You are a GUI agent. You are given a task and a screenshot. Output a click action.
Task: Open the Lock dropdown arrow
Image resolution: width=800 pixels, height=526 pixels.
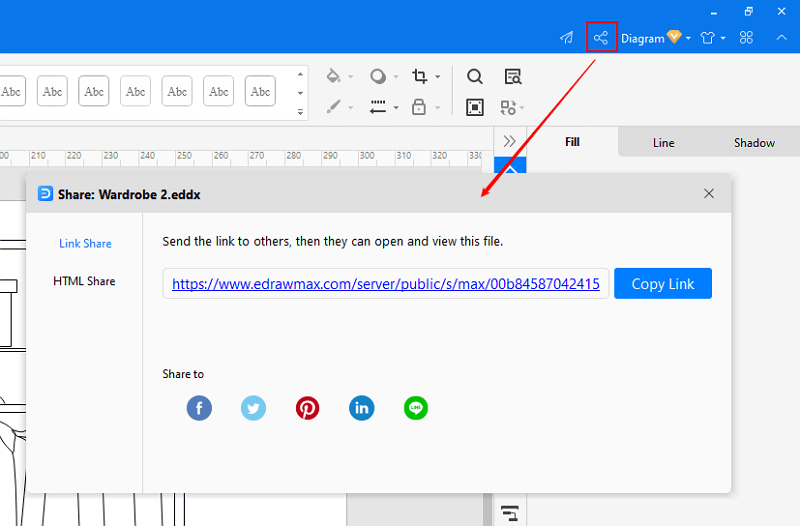point(438,108)
